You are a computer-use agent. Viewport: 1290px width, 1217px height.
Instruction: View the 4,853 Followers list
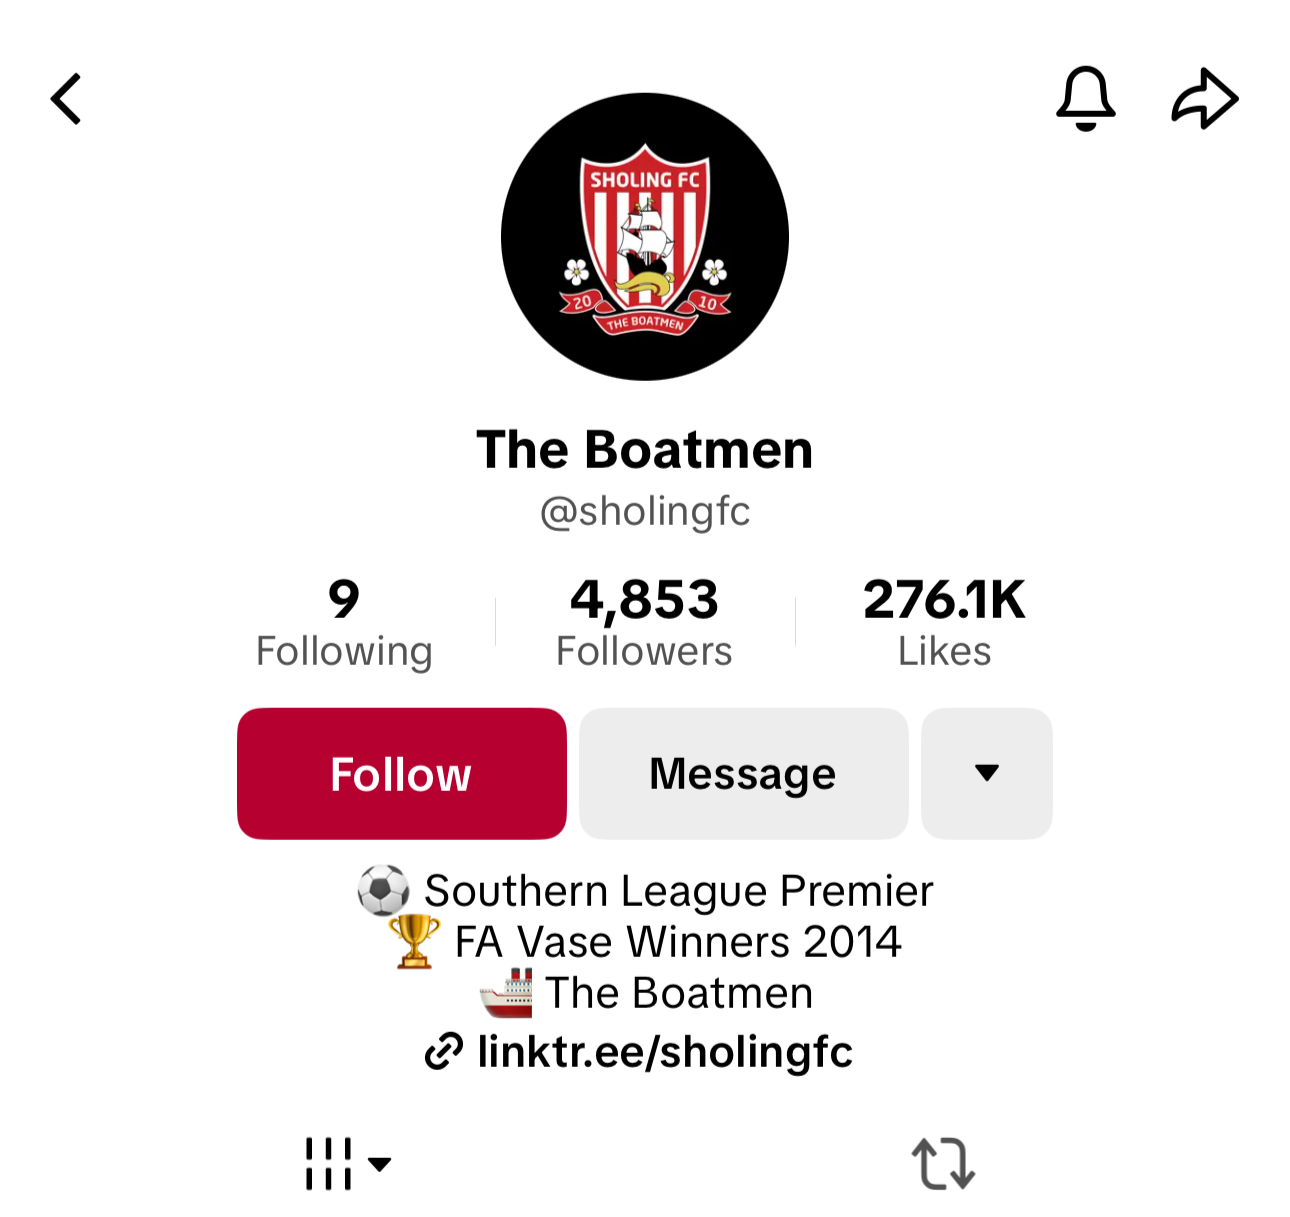(644, 623)
